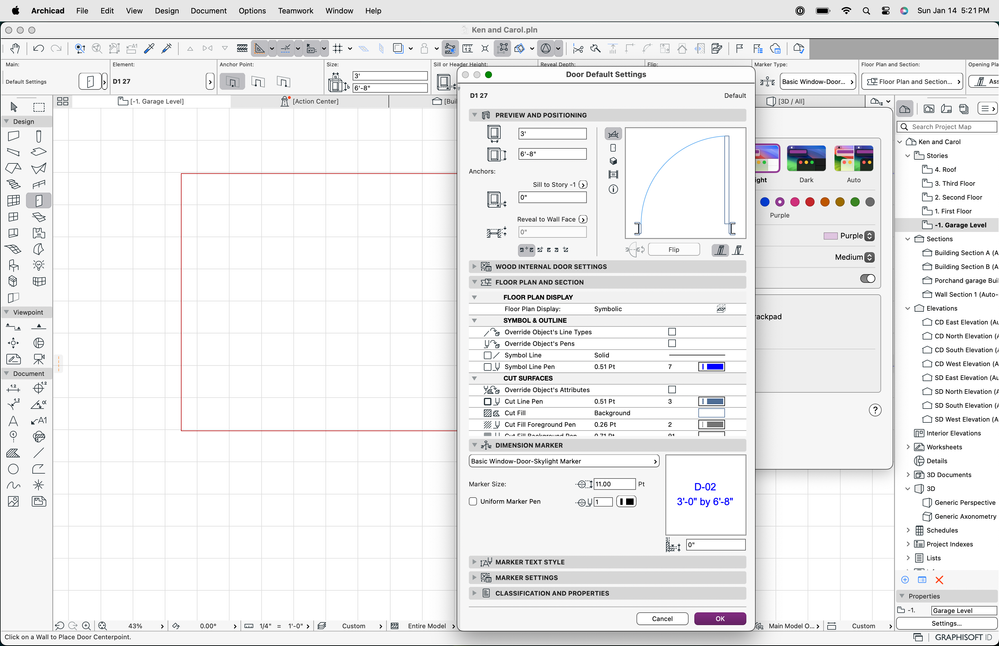999x646 pixels.
Task: Select the Text tool in Document panel
Action: (x=14, y=420)
